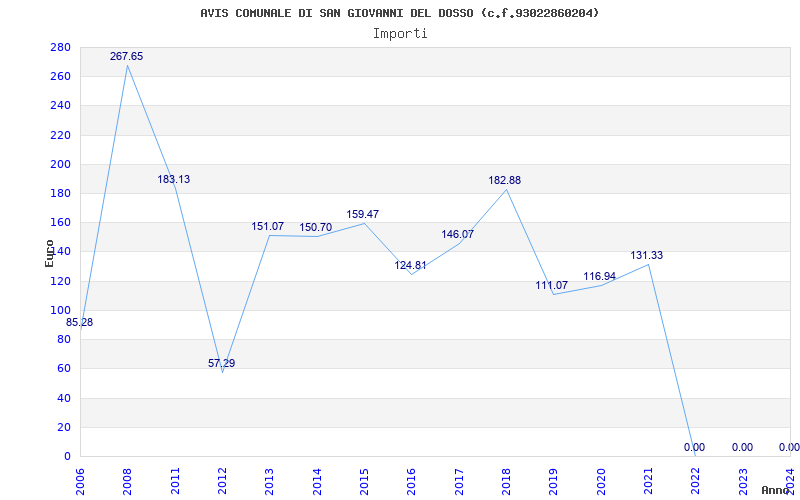Click the 280 y-axis tick label
The image size is (800, 500).
click(x=61, y=47)
